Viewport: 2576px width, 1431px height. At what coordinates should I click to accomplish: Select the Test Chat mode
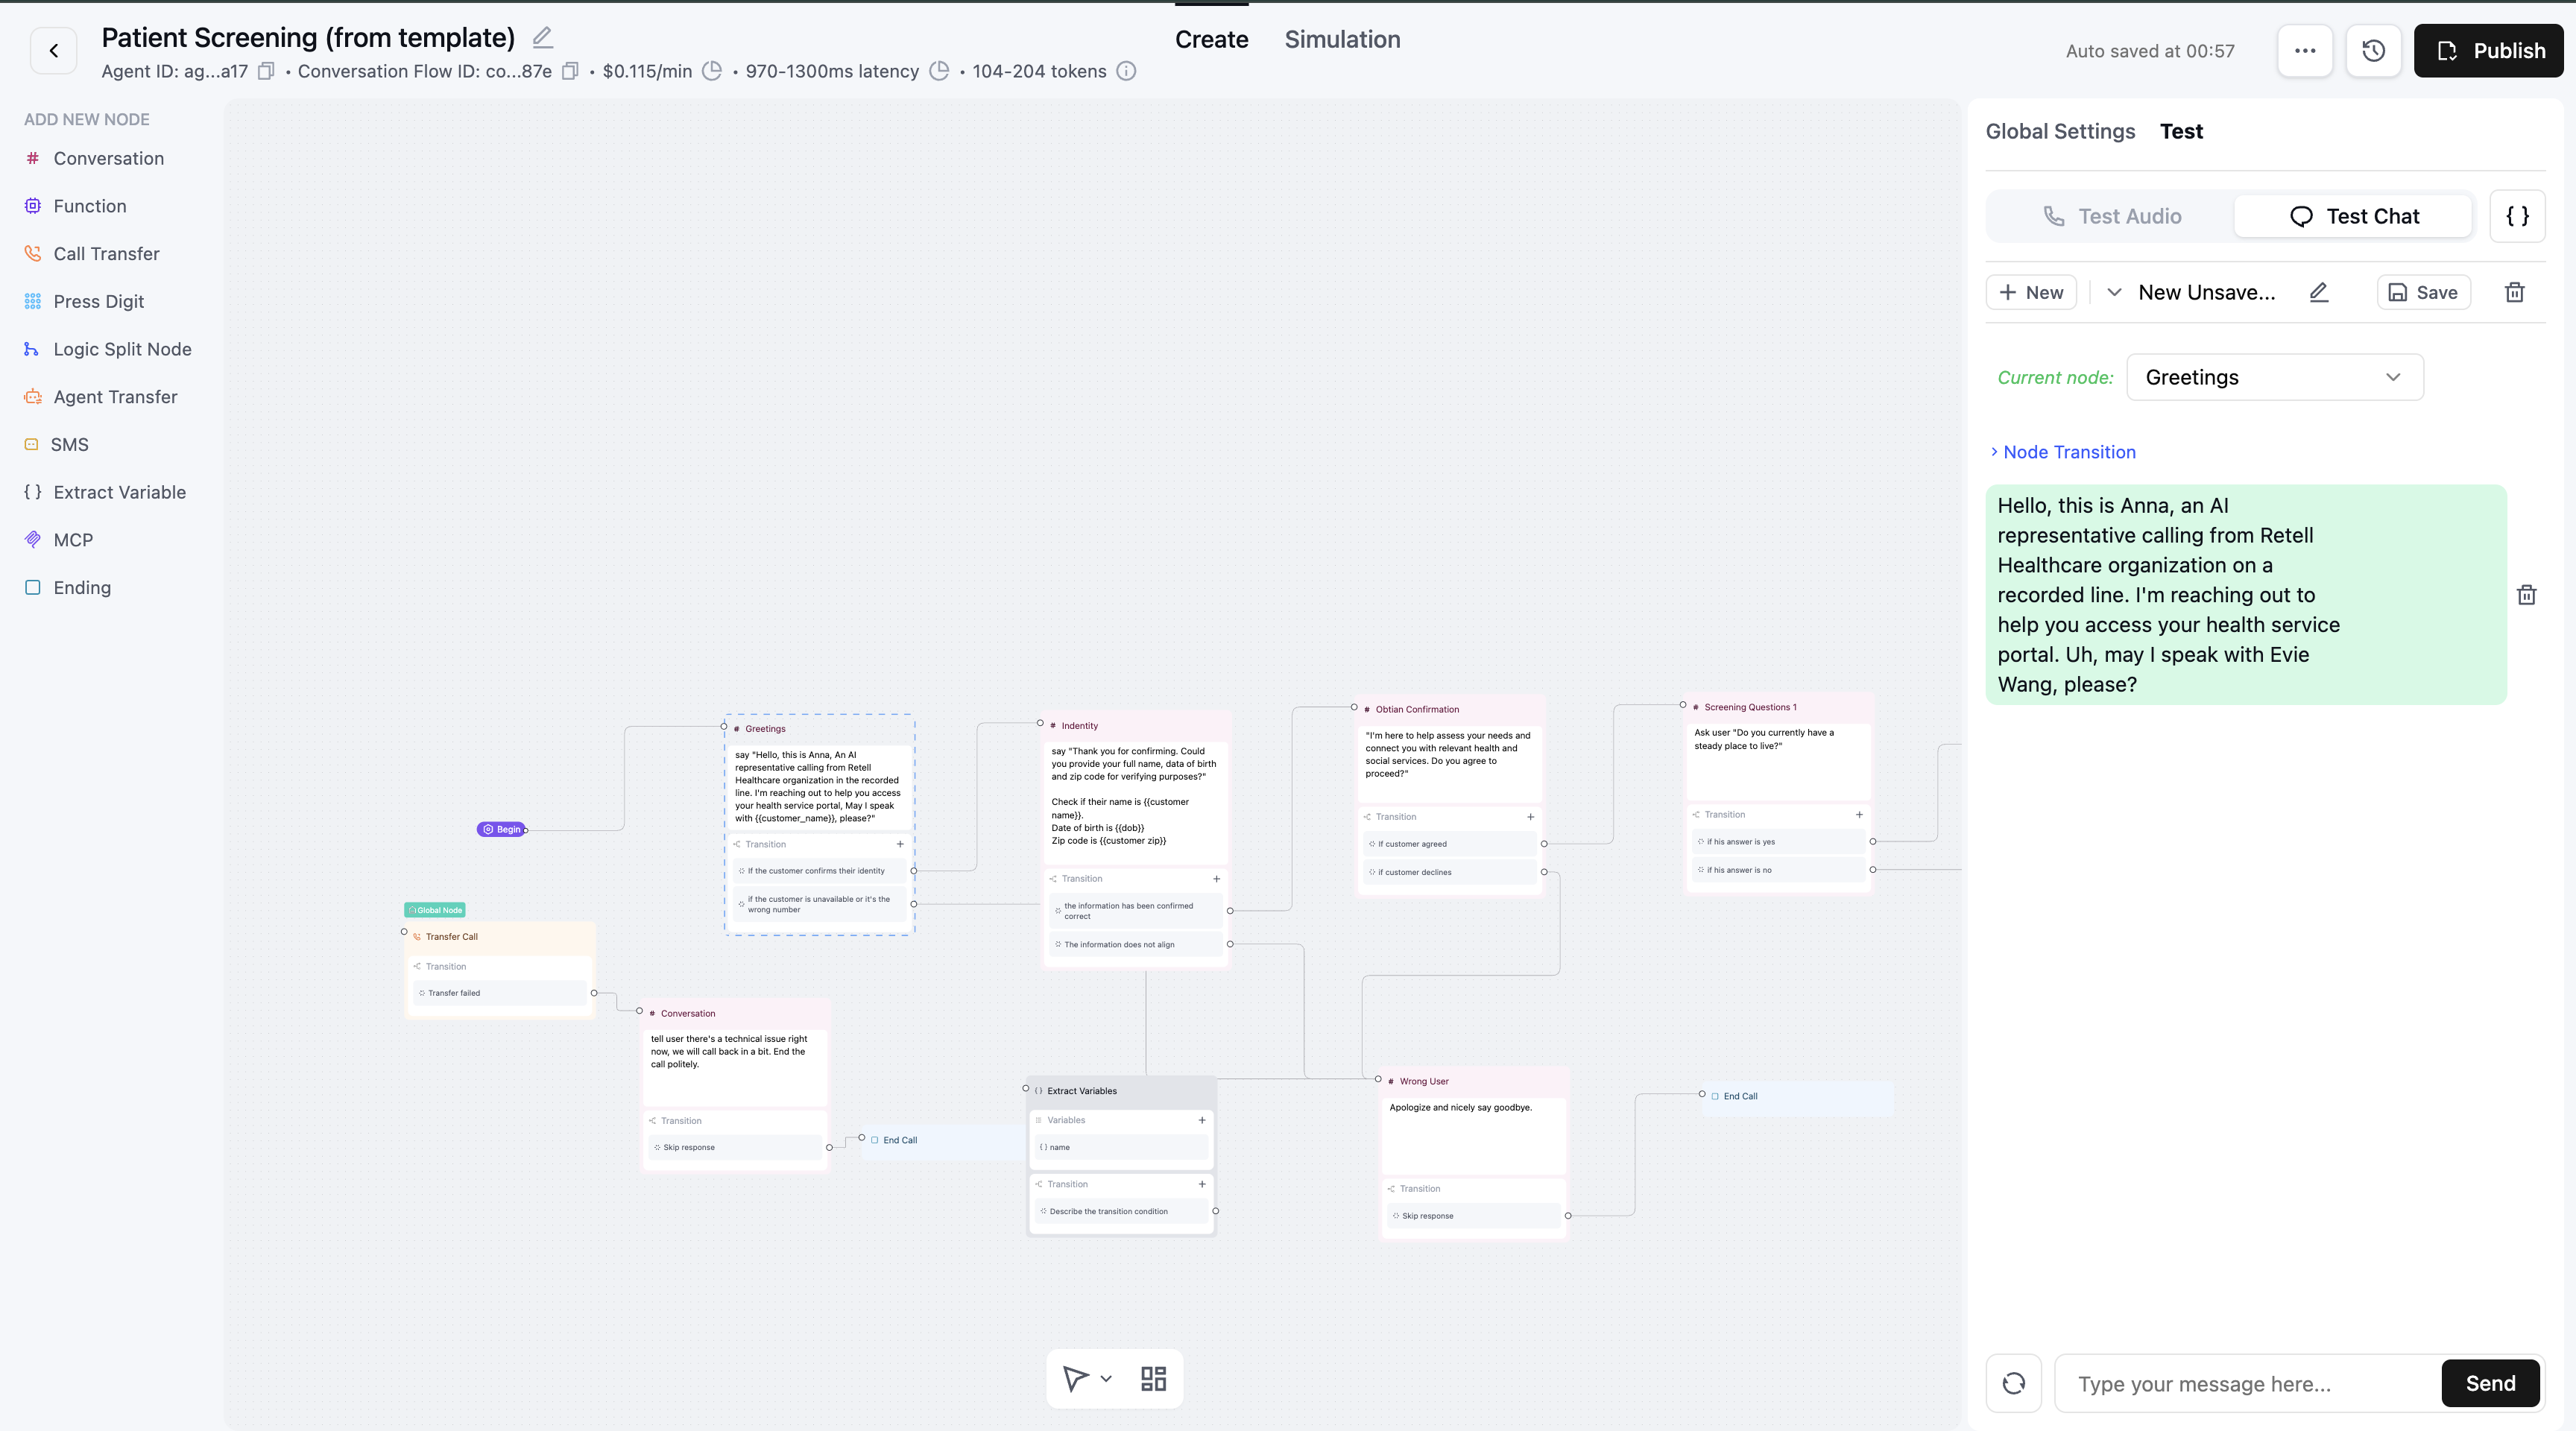(2353, 216)
